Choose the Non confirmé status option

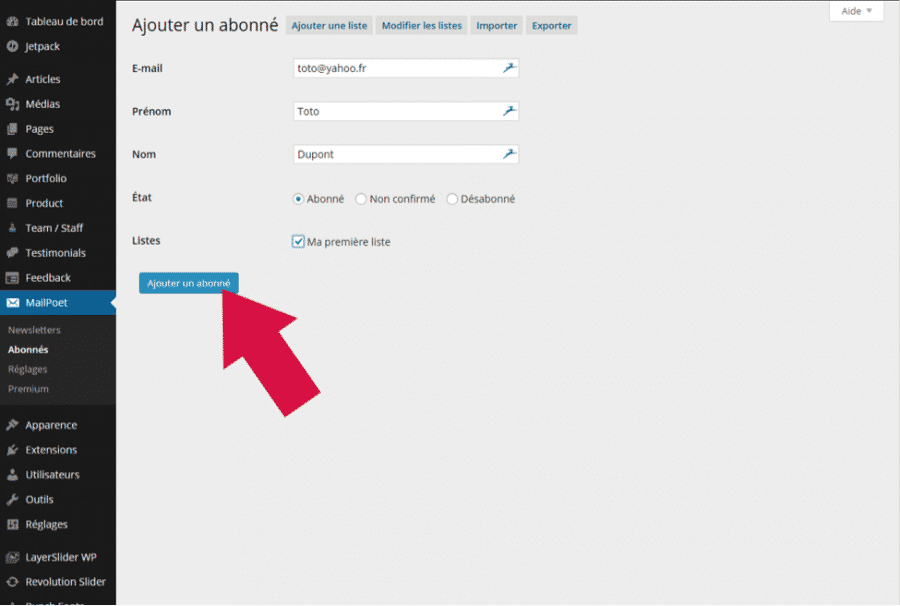click(x=361, y=199)
